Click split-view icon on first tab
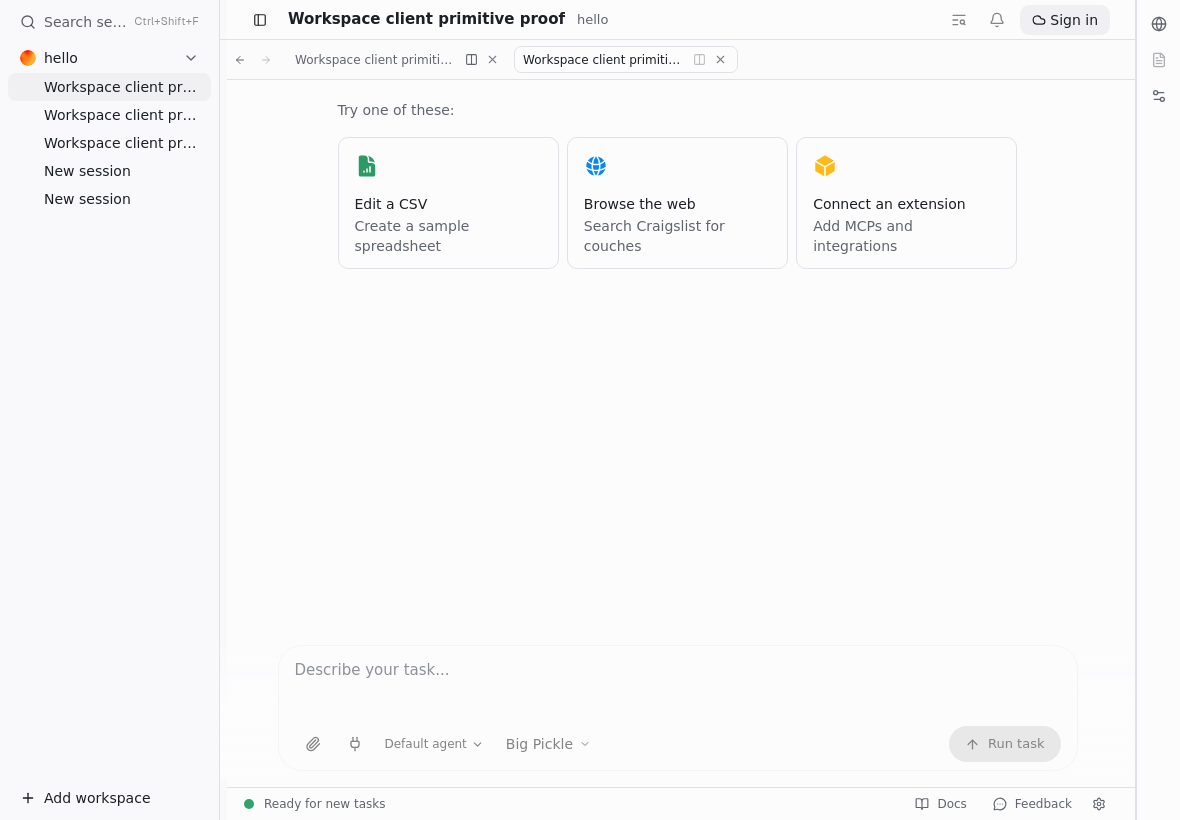Screen dimensions: 1180x820 click(x=471, y=60)
